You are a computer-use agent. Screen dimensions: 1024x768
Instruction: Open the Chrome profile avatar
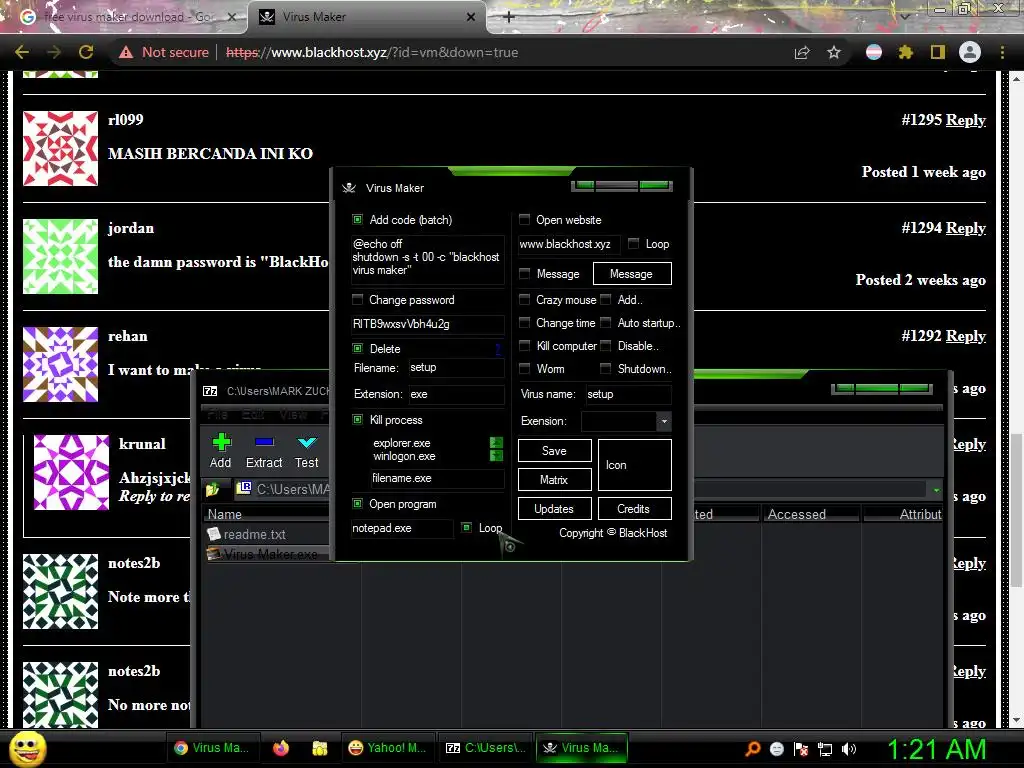[x=970, y=52]
